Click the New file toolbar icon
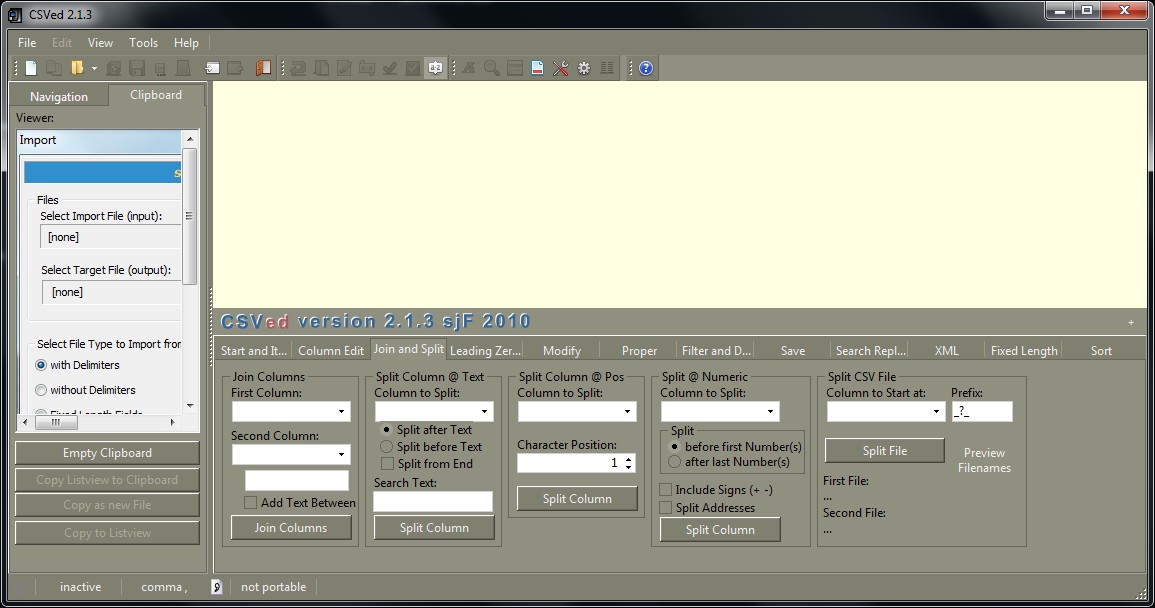The width and height of the screenshot is (1155, 608). (31, 69)
